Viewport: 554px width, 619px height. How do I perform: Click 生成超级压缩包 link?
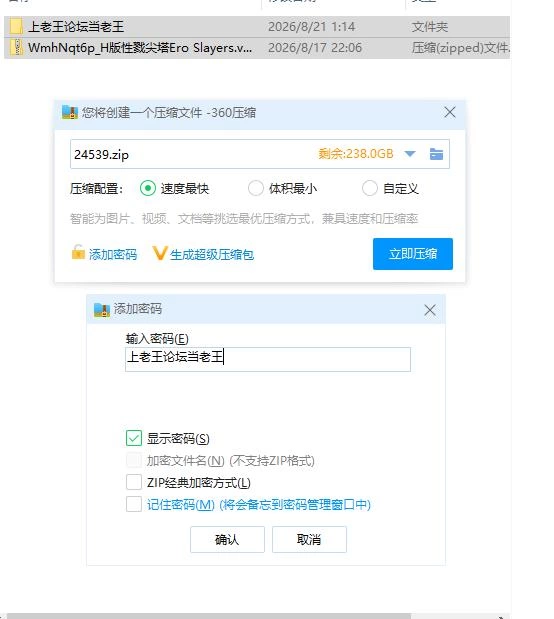(x=212, y=255)
